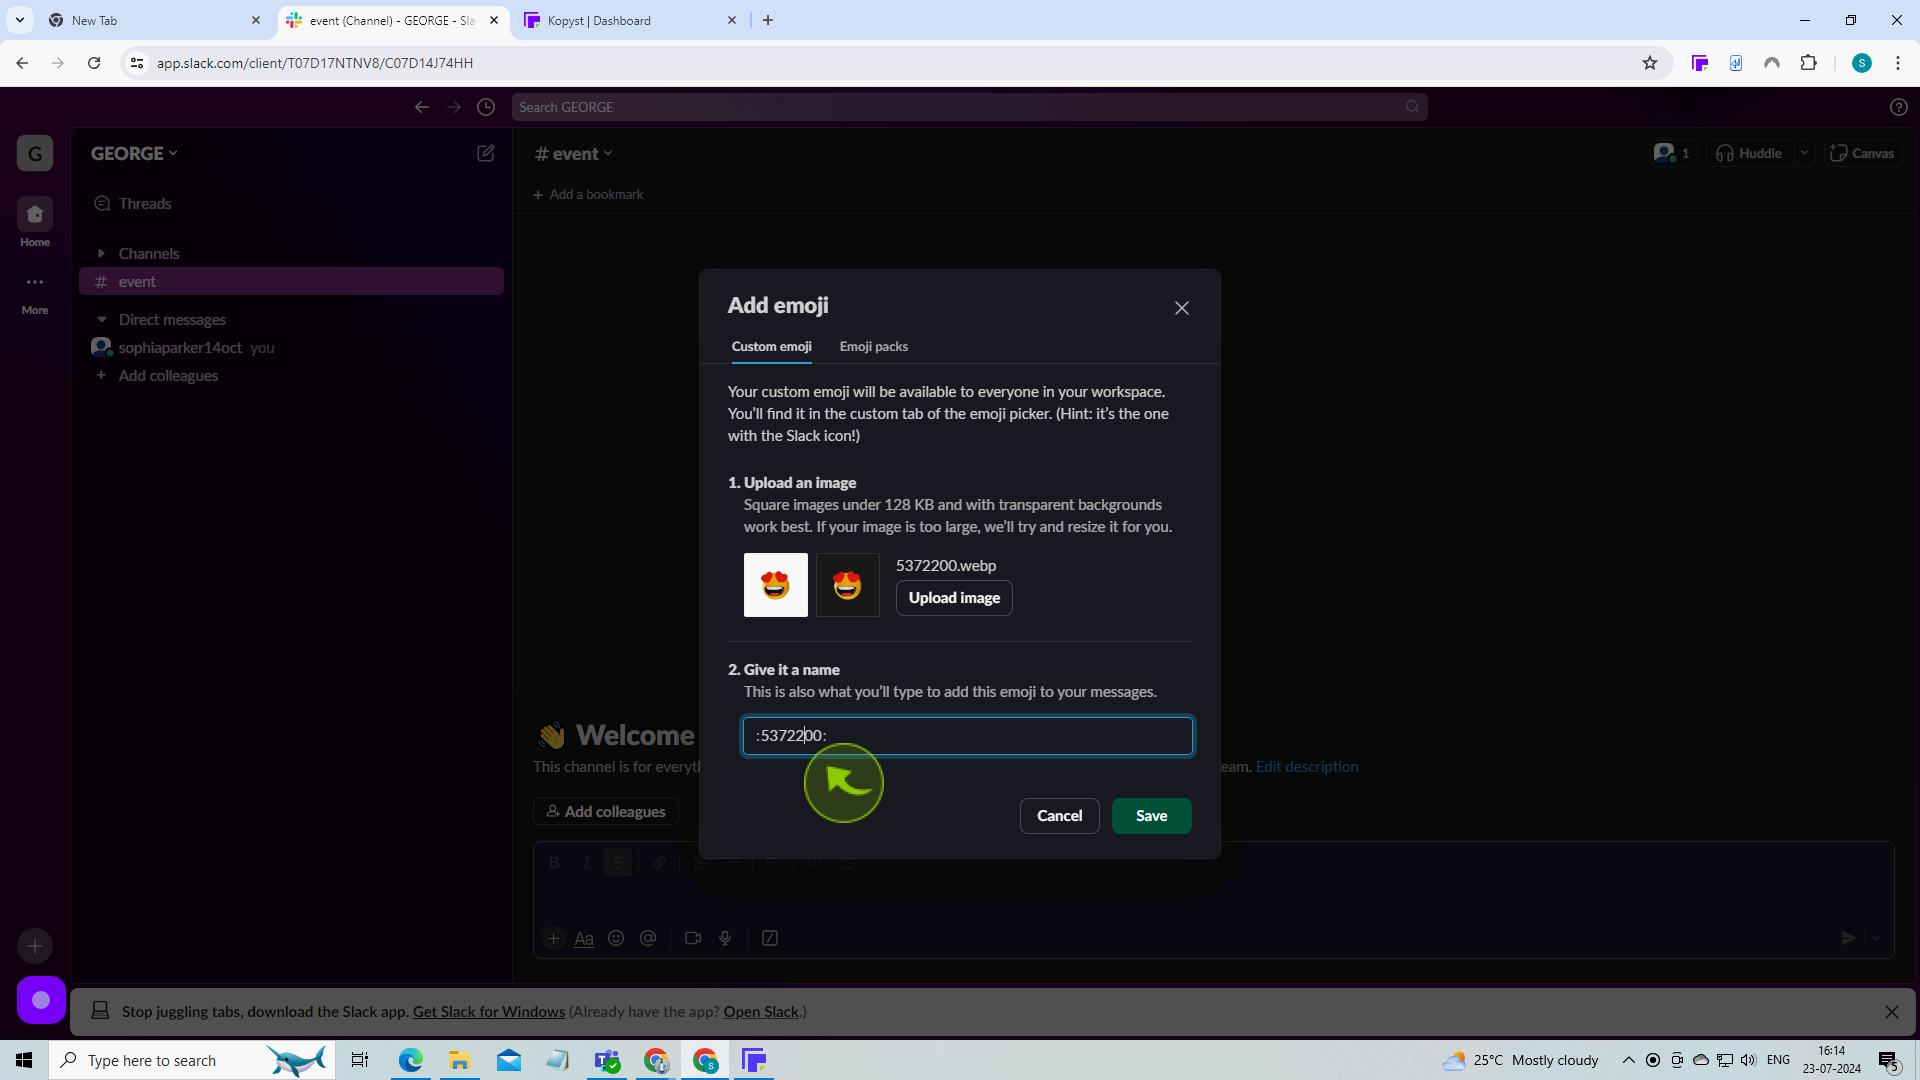Click the audio record icon in message bar
Screen dimensions: 1920x1080
click(x=725, y=938)
